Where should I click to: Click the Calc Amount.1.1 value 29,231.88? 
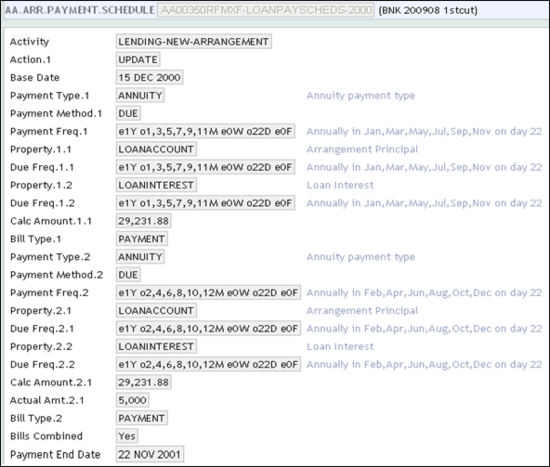[143, 221]
